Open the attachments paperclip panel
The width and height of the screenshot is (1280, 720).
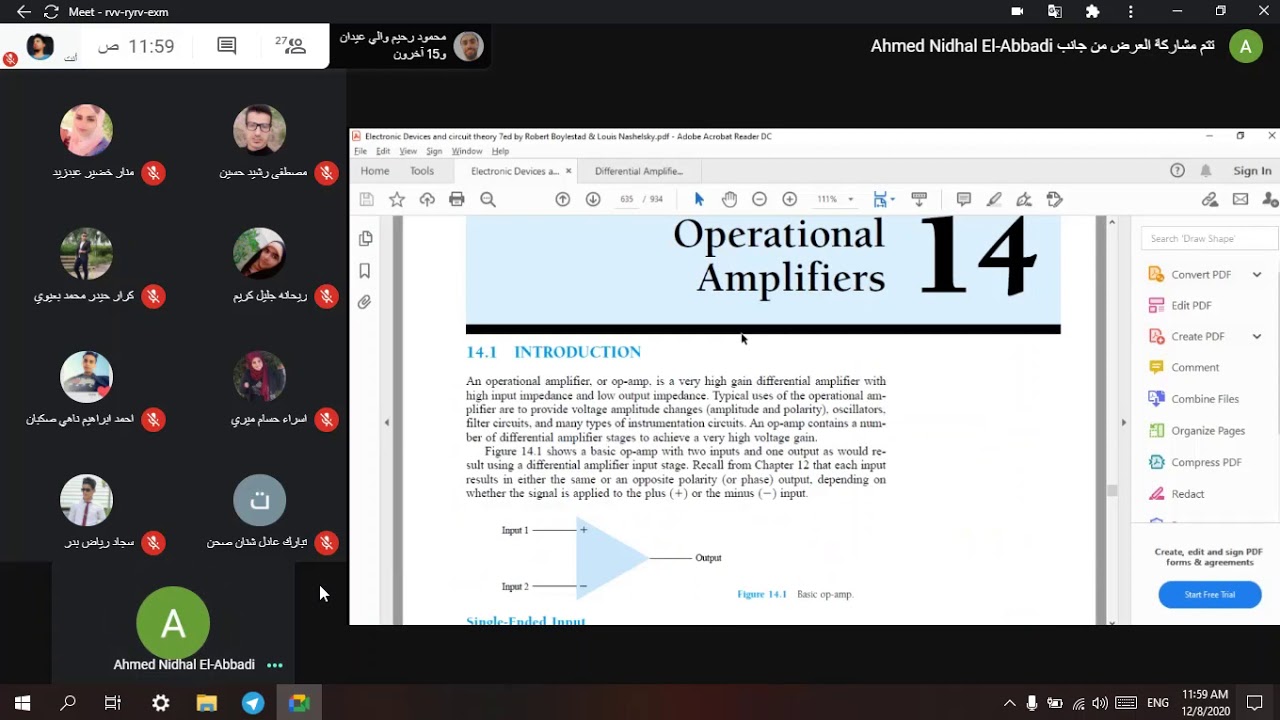pyautogui.click(x=365, y=301)
